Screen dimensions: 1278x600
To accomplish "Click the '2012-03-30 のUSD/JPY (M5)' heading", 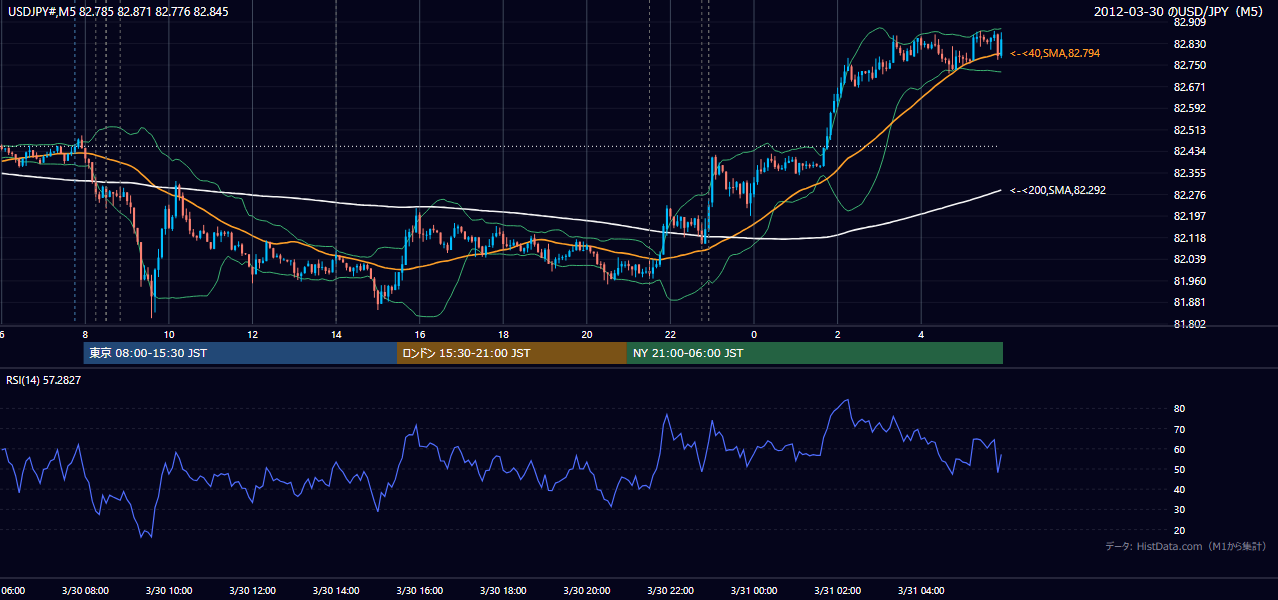I will point(1180,12).
